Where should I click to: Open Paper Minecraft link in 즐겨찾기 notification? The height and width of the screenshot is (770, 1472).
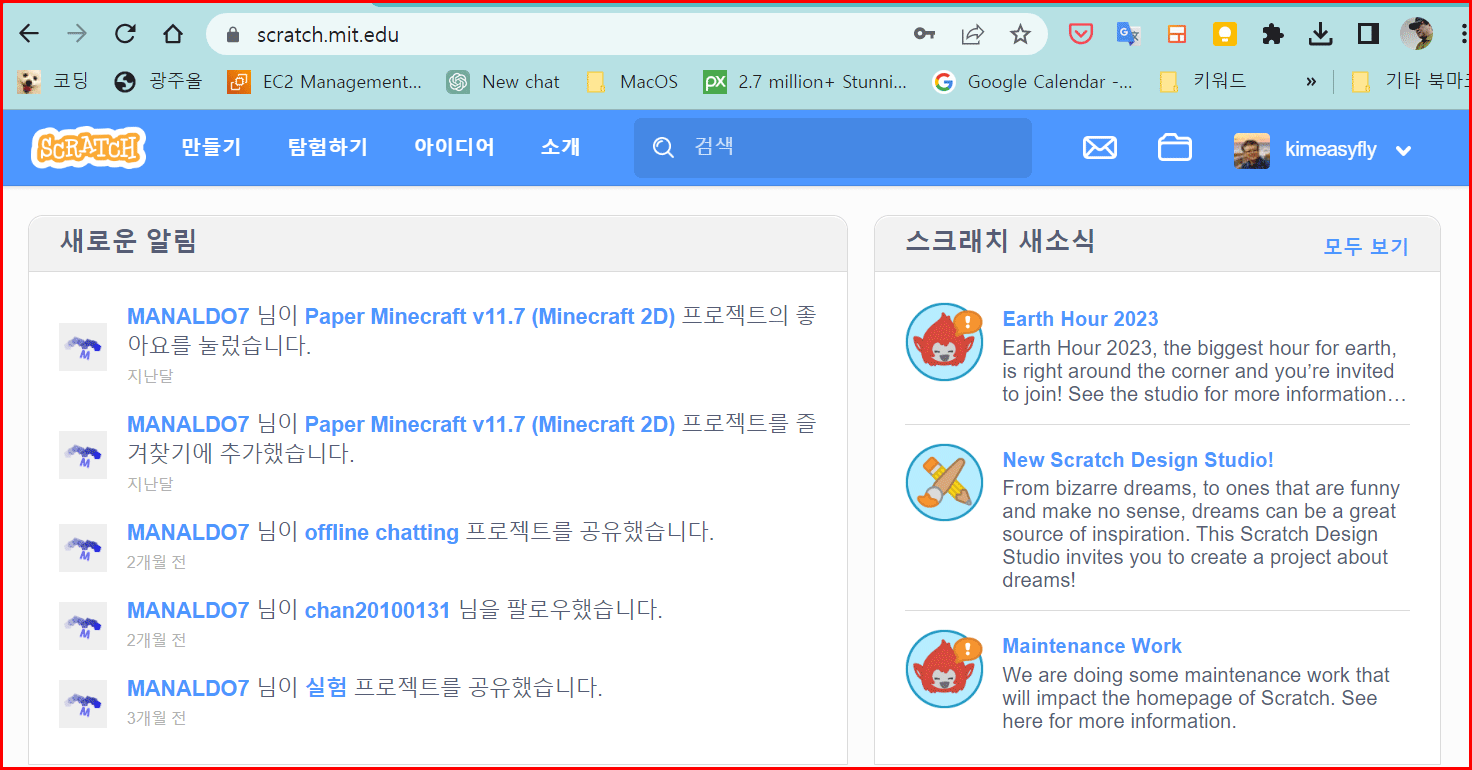pyautogui.click(x=490, y=425)
